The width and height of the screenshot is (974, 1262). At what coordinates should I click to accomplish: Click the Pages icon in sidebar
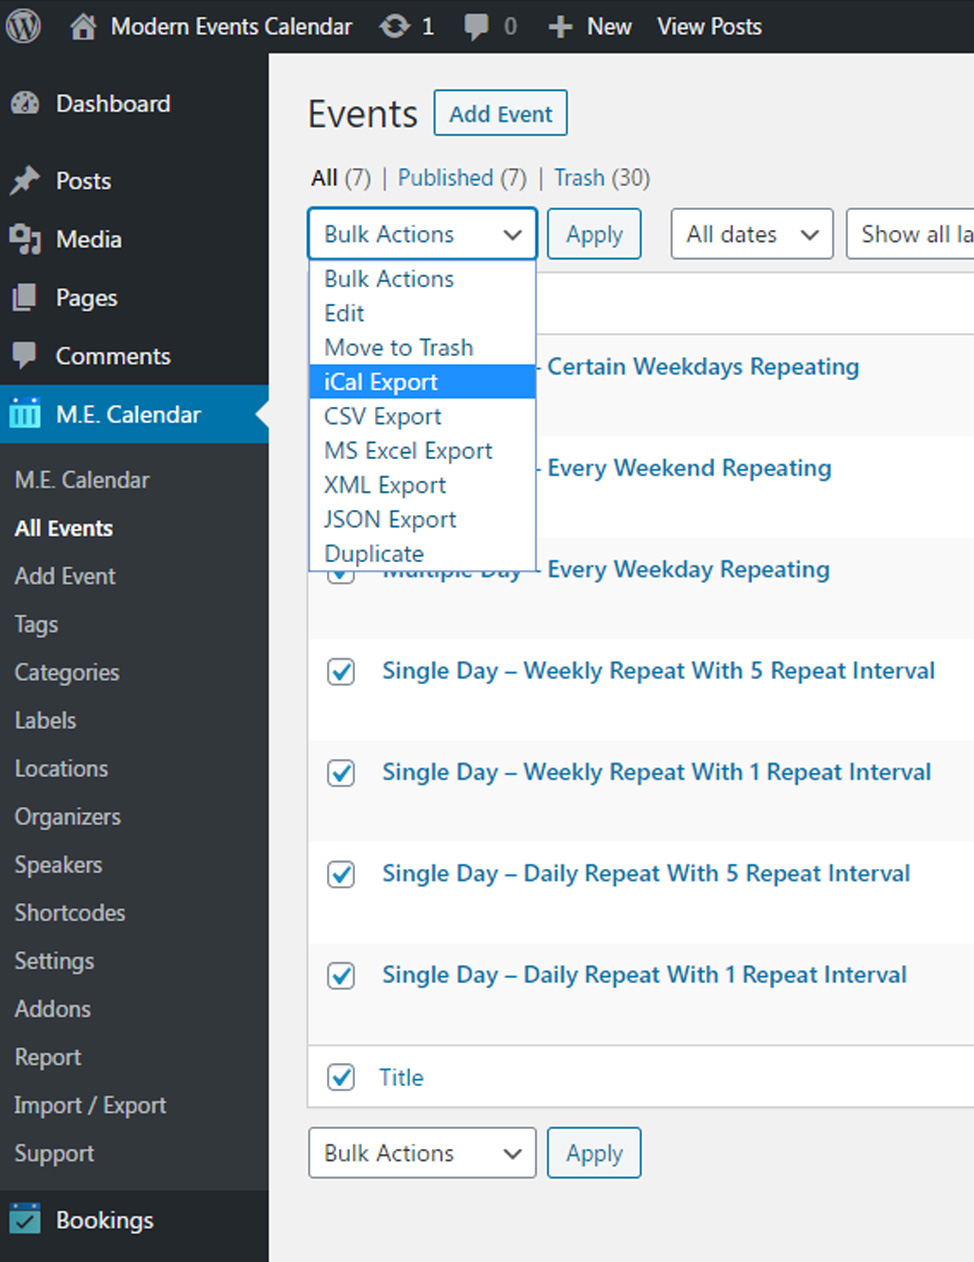coord(25,298)
